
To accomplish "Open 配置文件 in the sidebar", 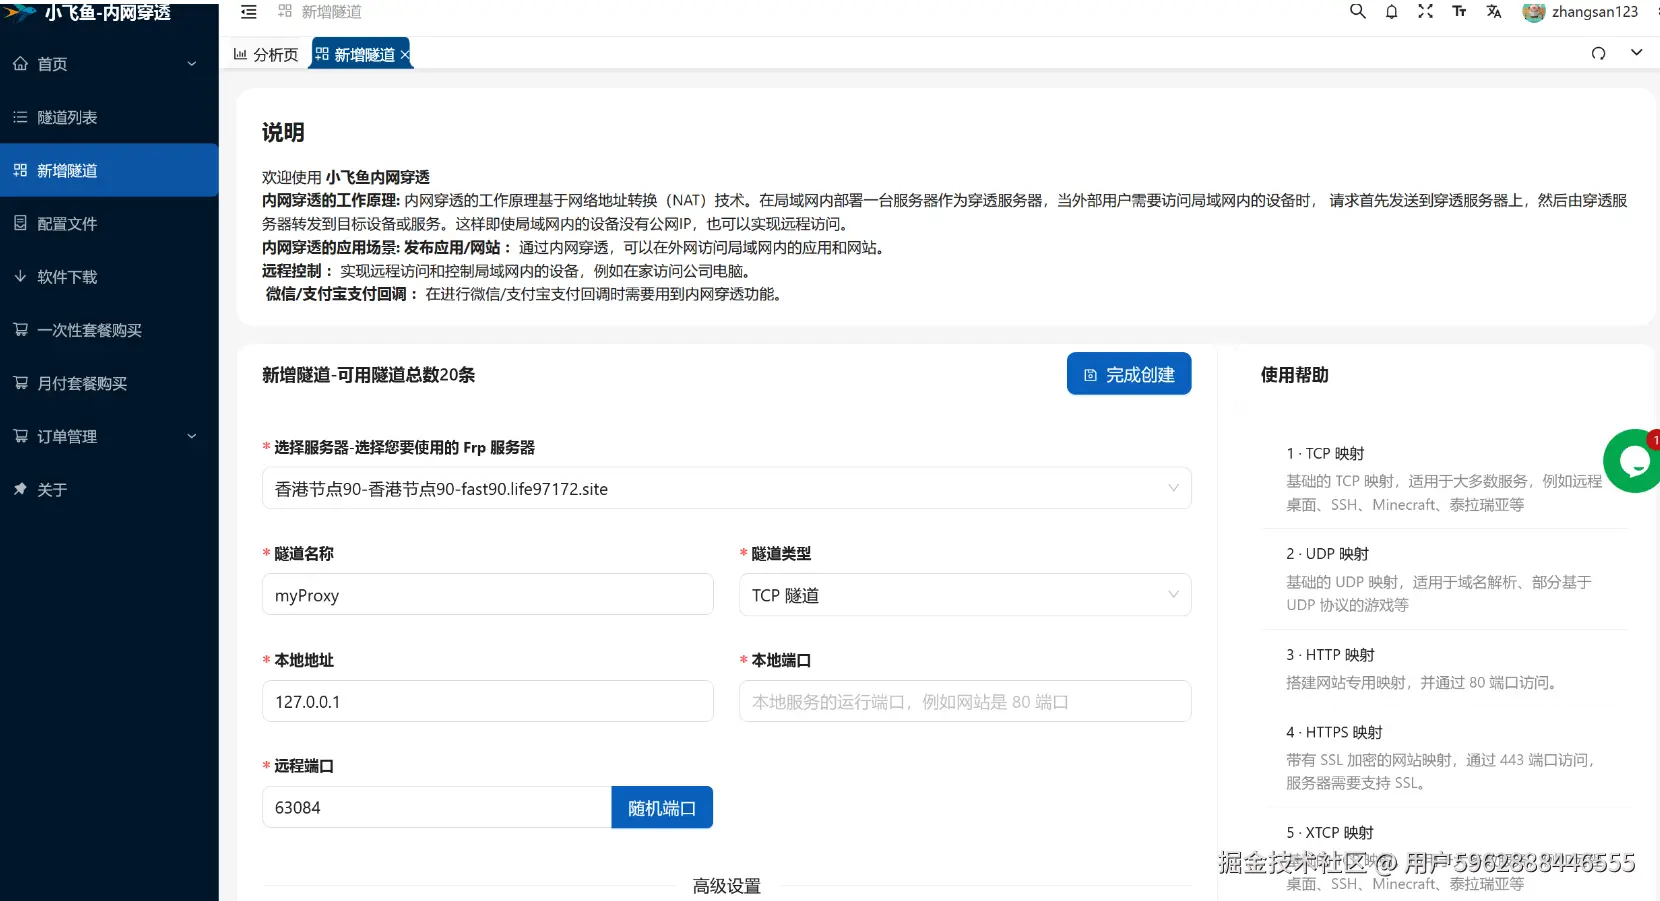I will pyautogui.click(x=109, y=223).
